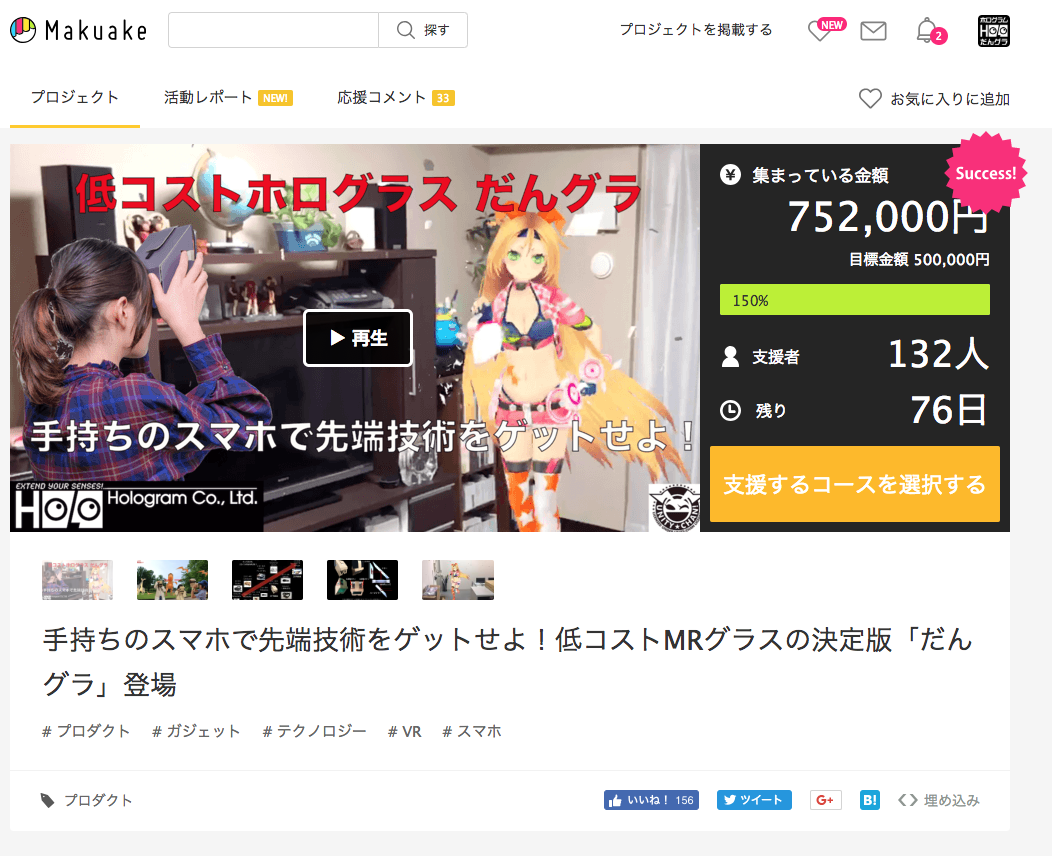Click the 132人 supporters count
Screen dimensions: 1052x856
point(938,354)
